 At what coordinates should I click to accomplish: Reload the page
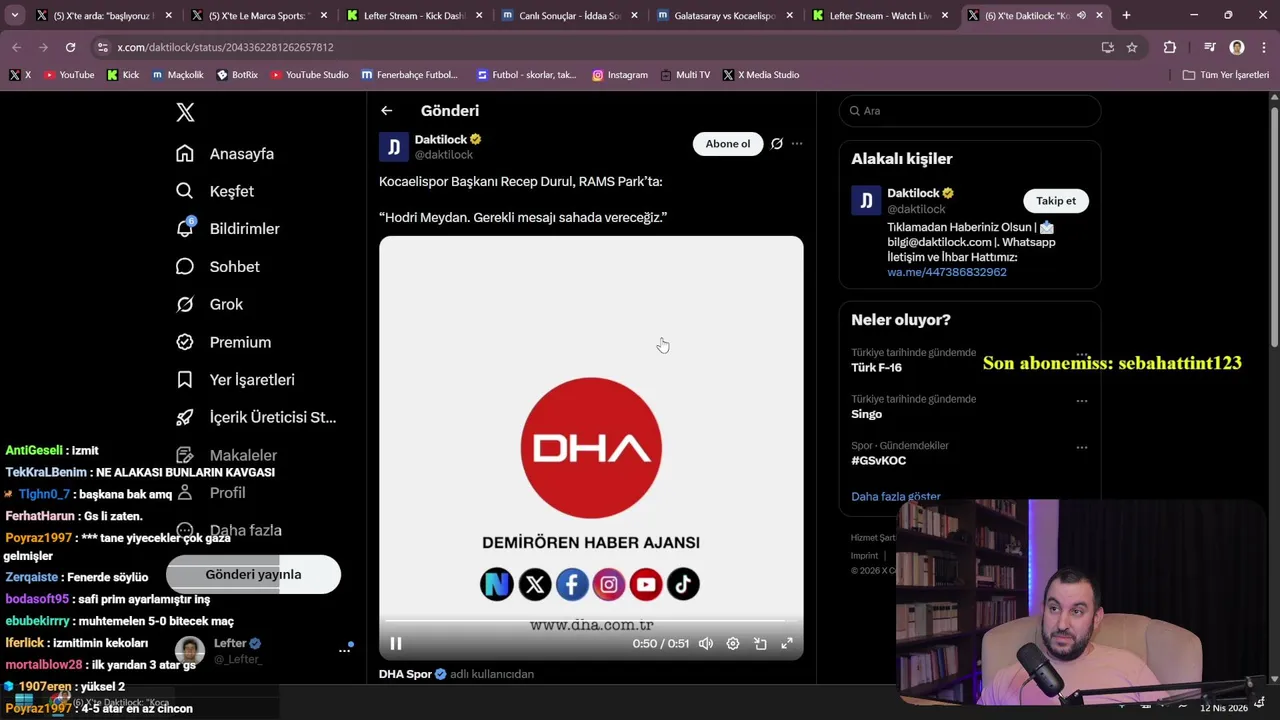[70, 47]
